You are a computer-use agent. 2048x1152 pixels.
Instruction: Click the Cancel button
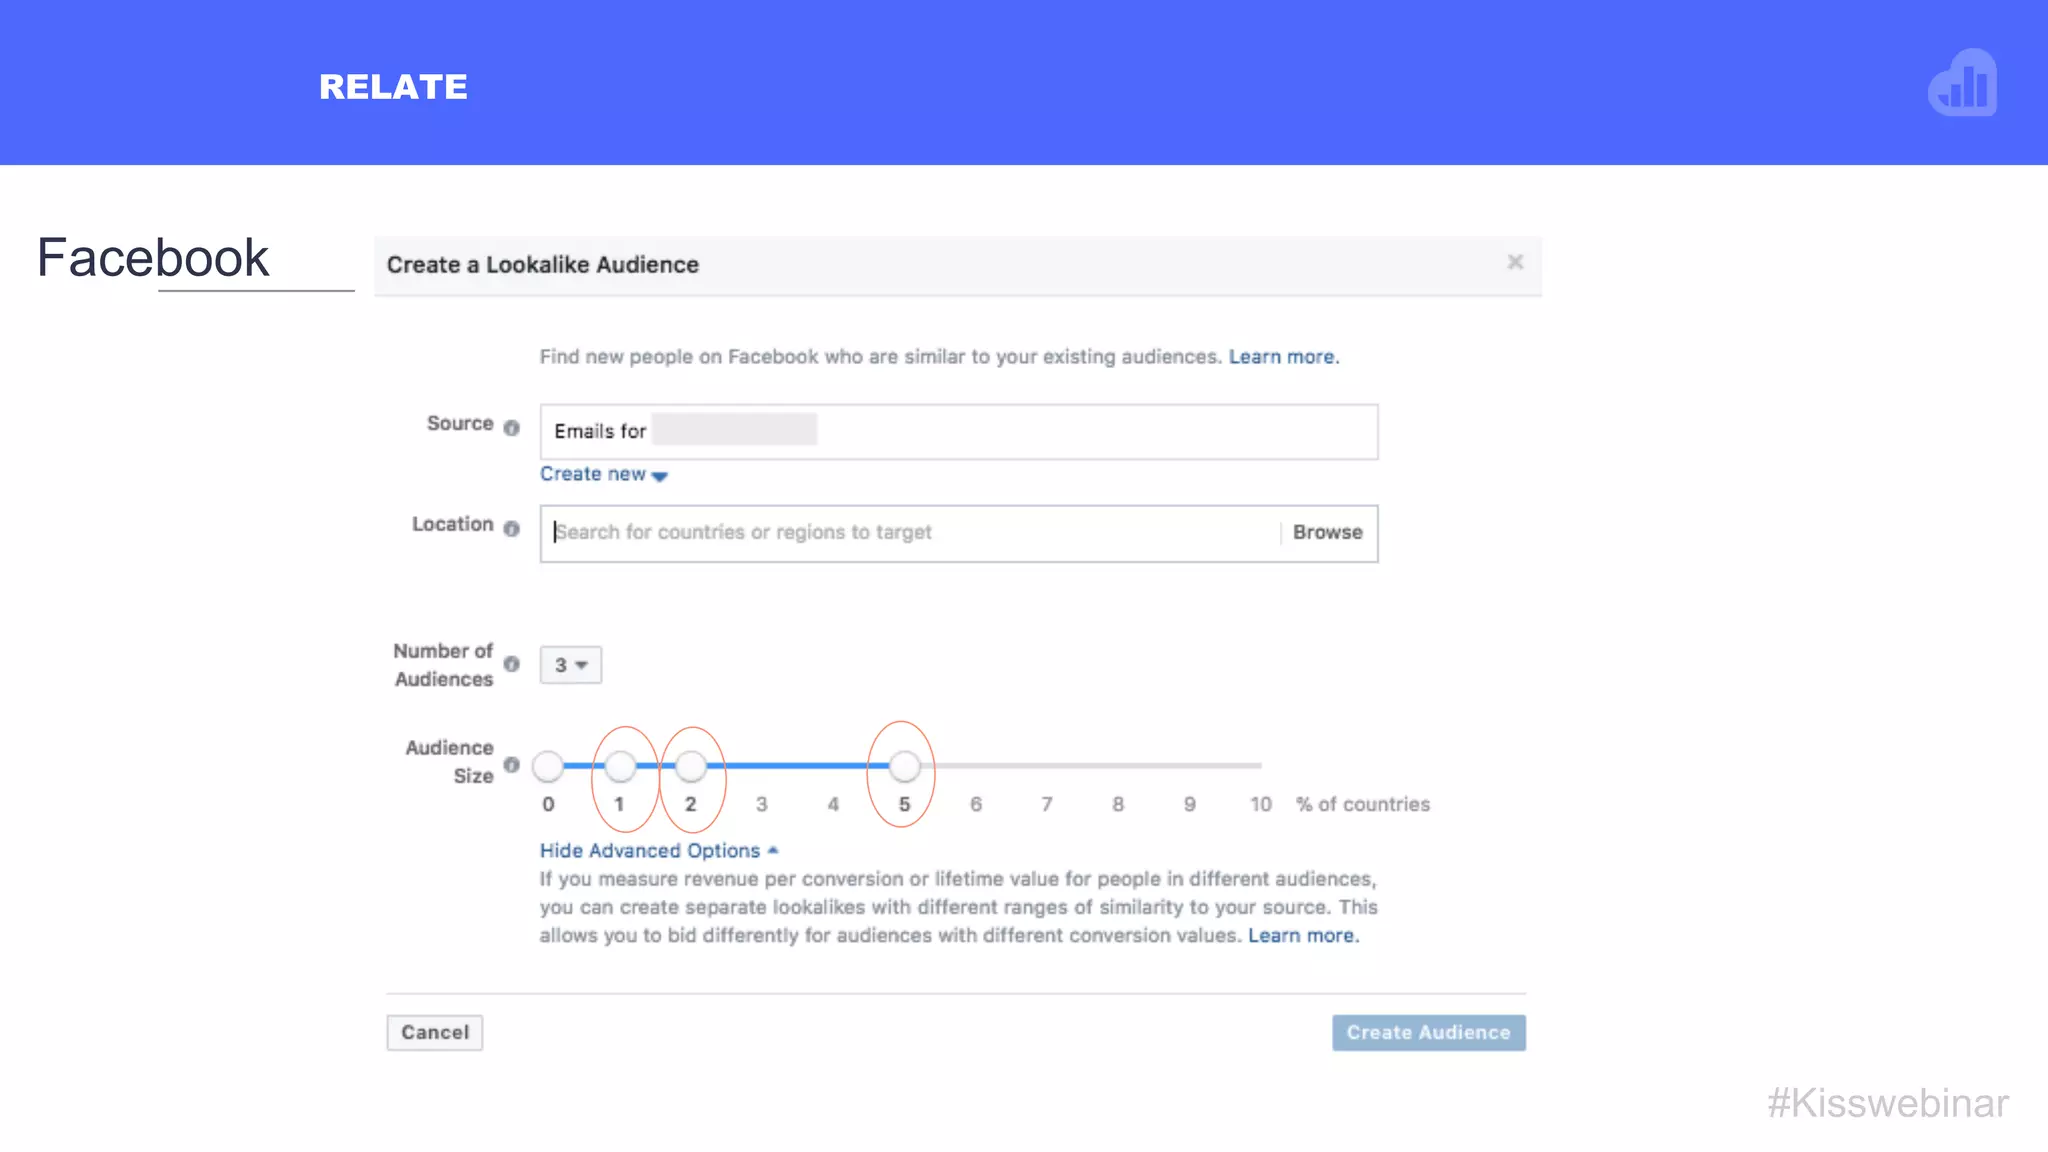click(x=434, y=1033)
